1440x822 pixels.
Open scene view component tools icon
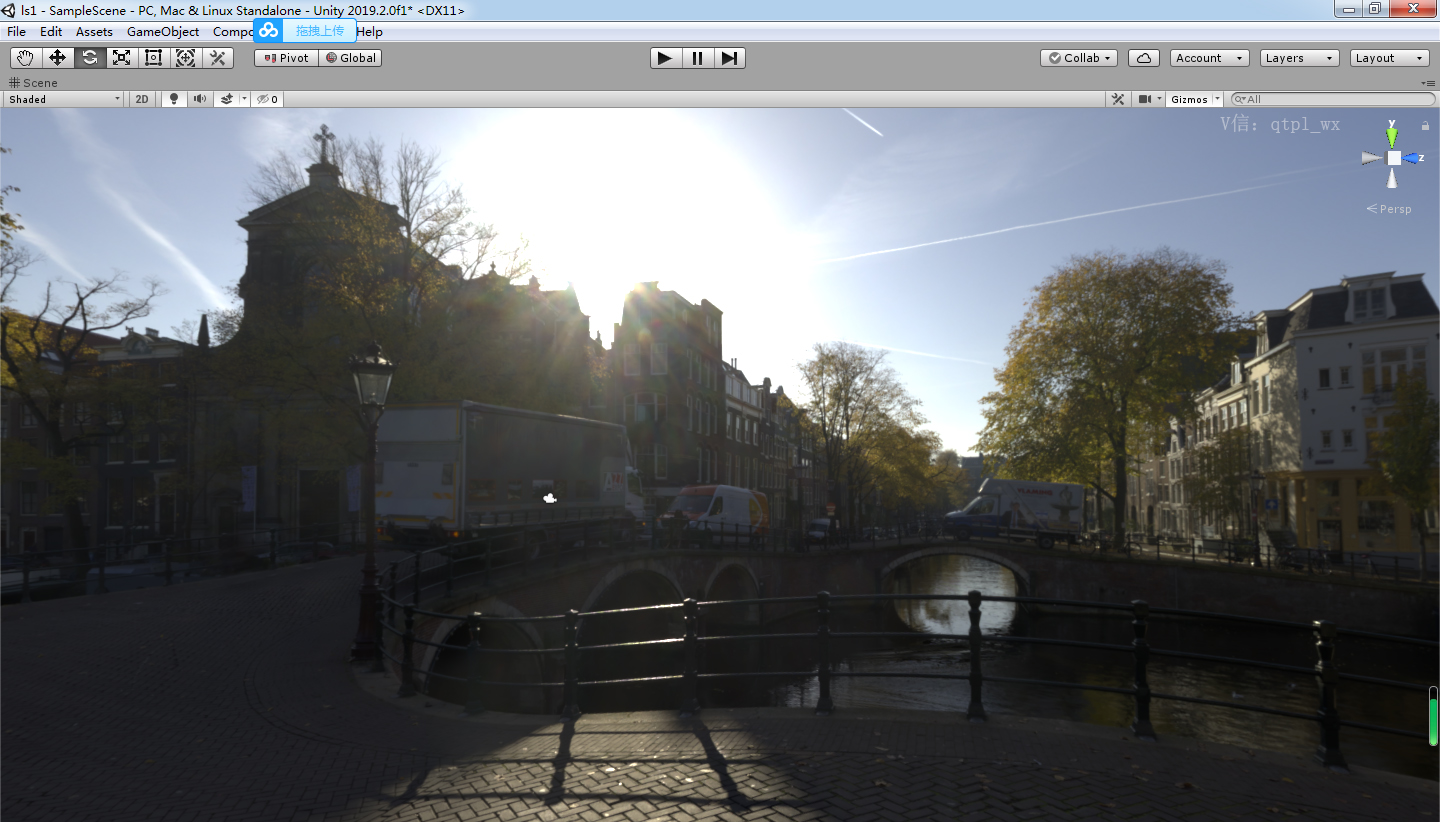(1119, 99)
